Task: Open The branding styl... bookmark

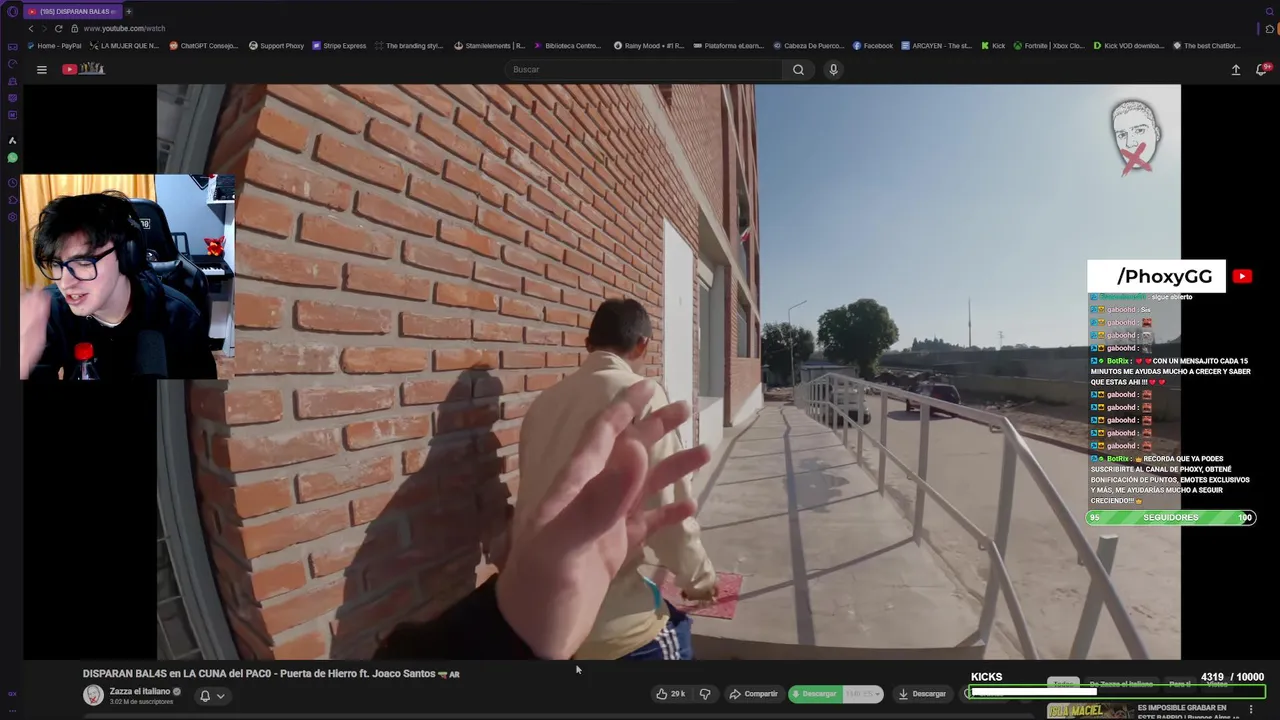Action: click(409, 45)
